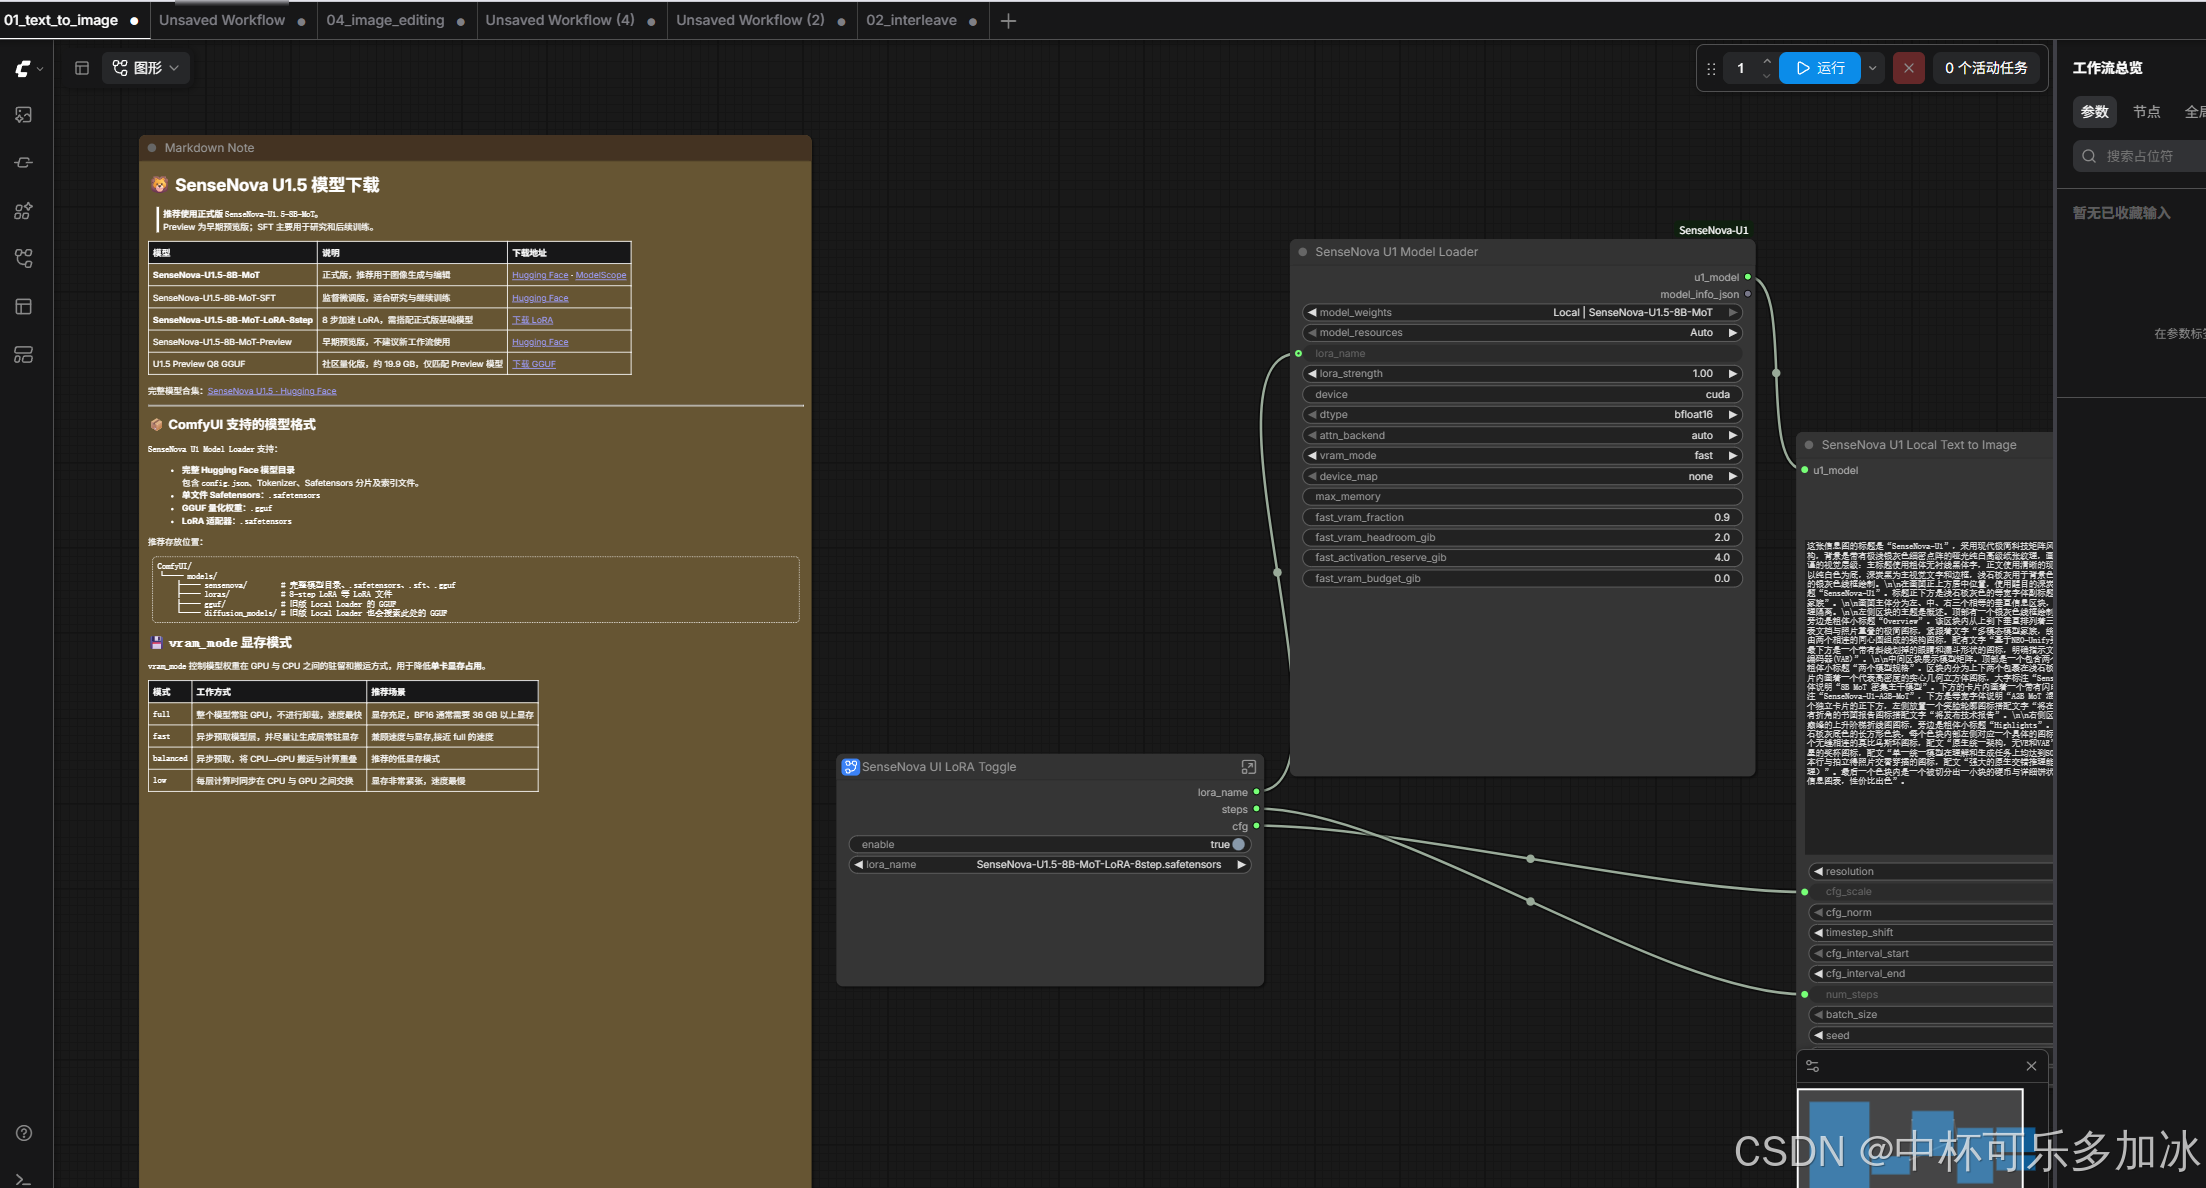Collapse the Local Text to Image dot

1809,445
